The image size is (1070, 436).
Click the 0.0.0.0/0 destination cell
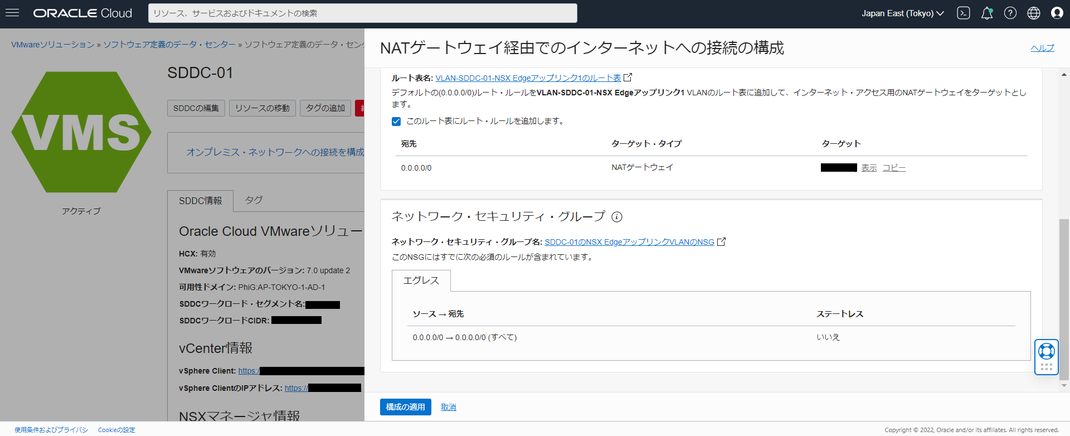click(x=414, y=168)
